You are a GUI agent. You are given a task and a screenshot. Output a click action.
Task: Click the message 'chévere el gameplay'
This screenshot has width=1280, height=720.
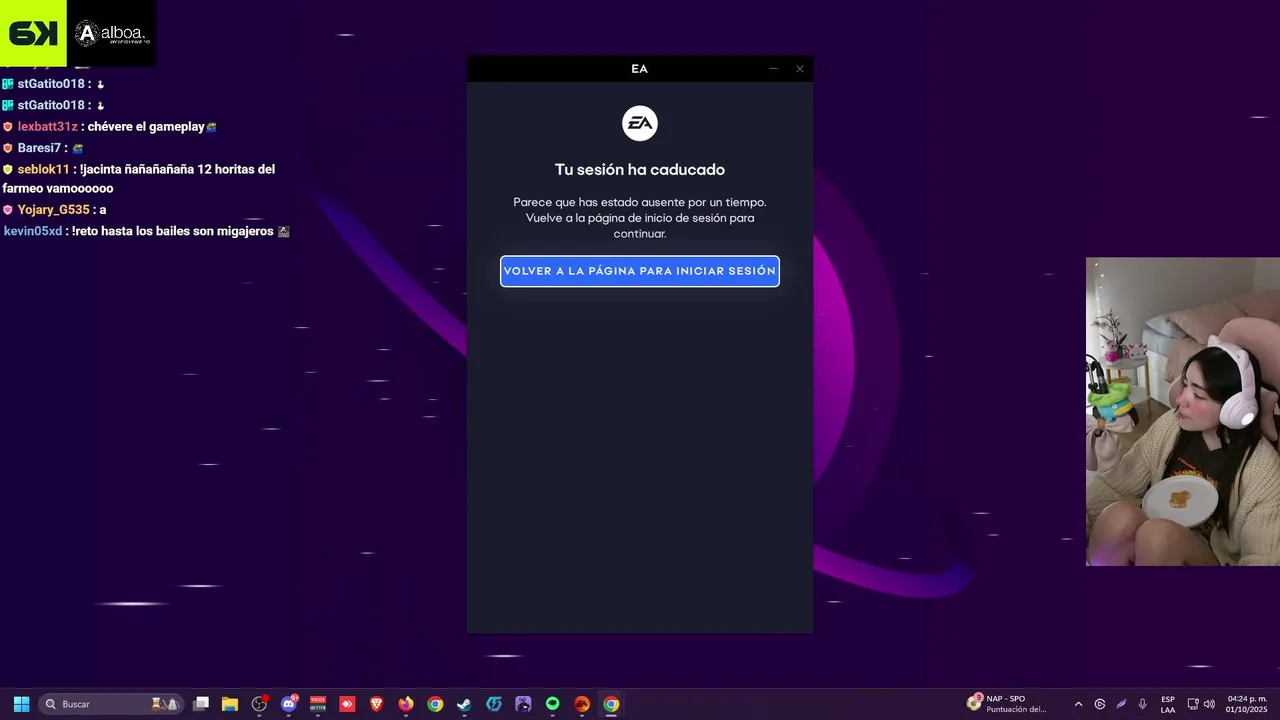(146, 127)
